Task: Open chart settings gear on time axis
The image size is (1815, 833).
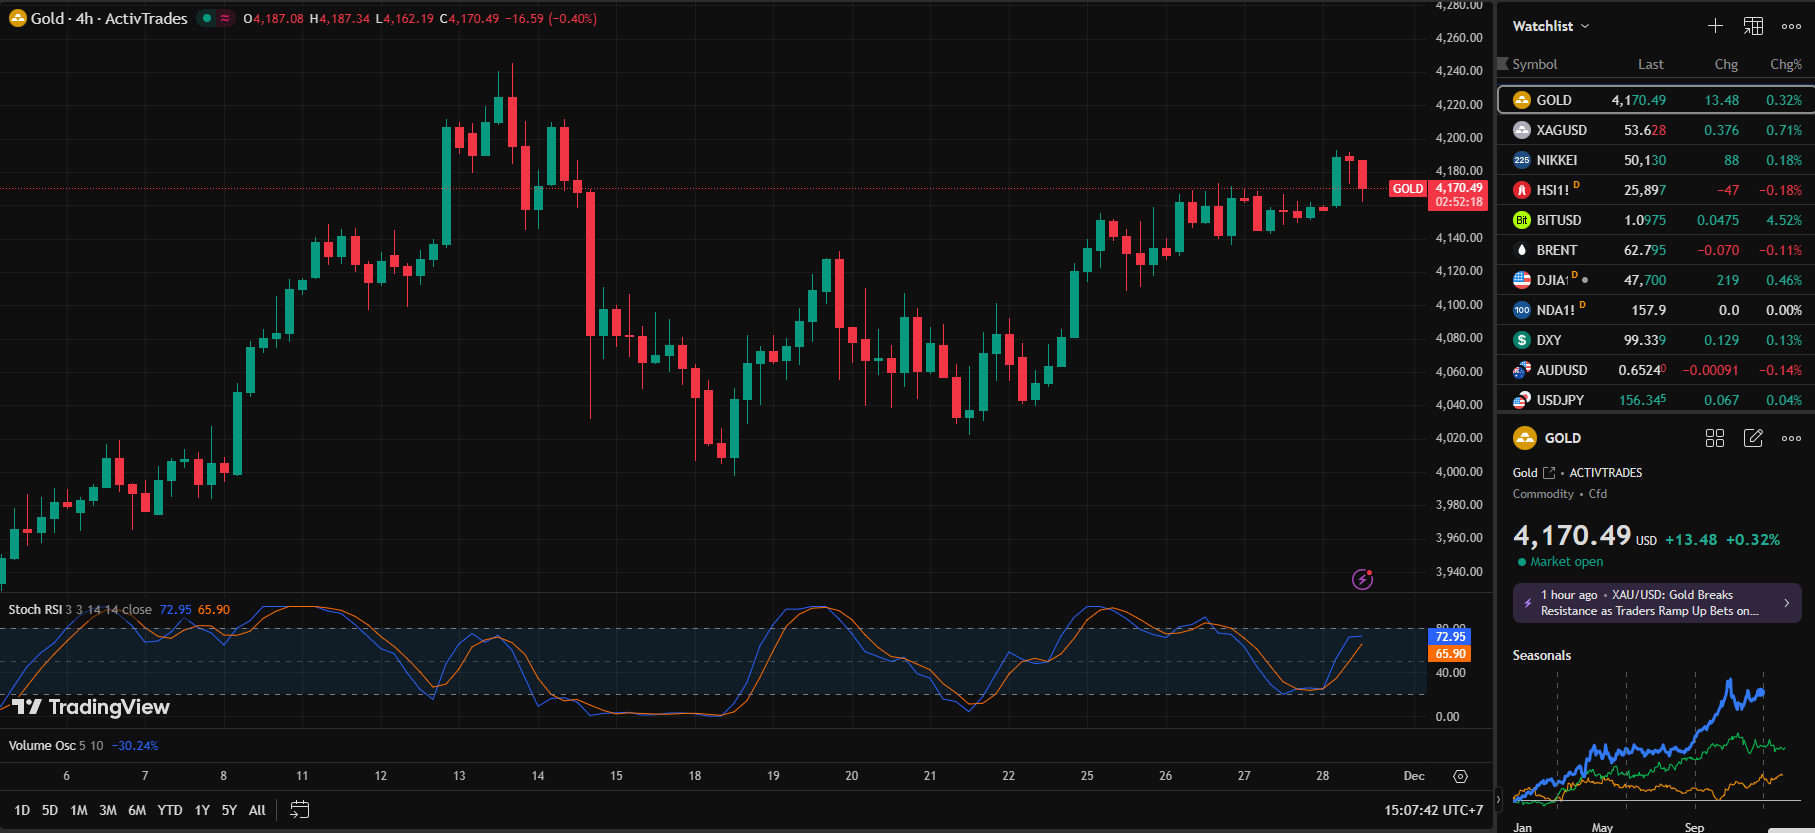Action: pyautogui.click(x=1460, y=776)
